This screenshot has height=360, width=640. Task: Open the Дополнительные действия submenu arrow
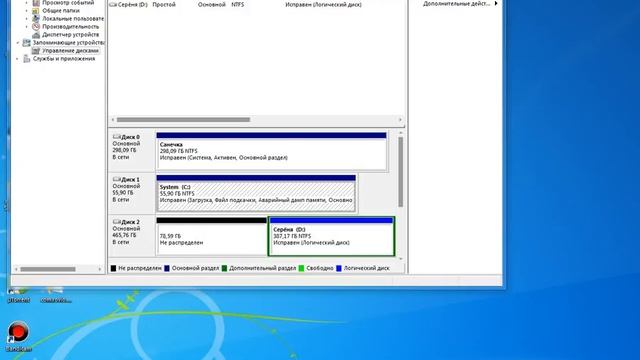click(x=496, y=3)
